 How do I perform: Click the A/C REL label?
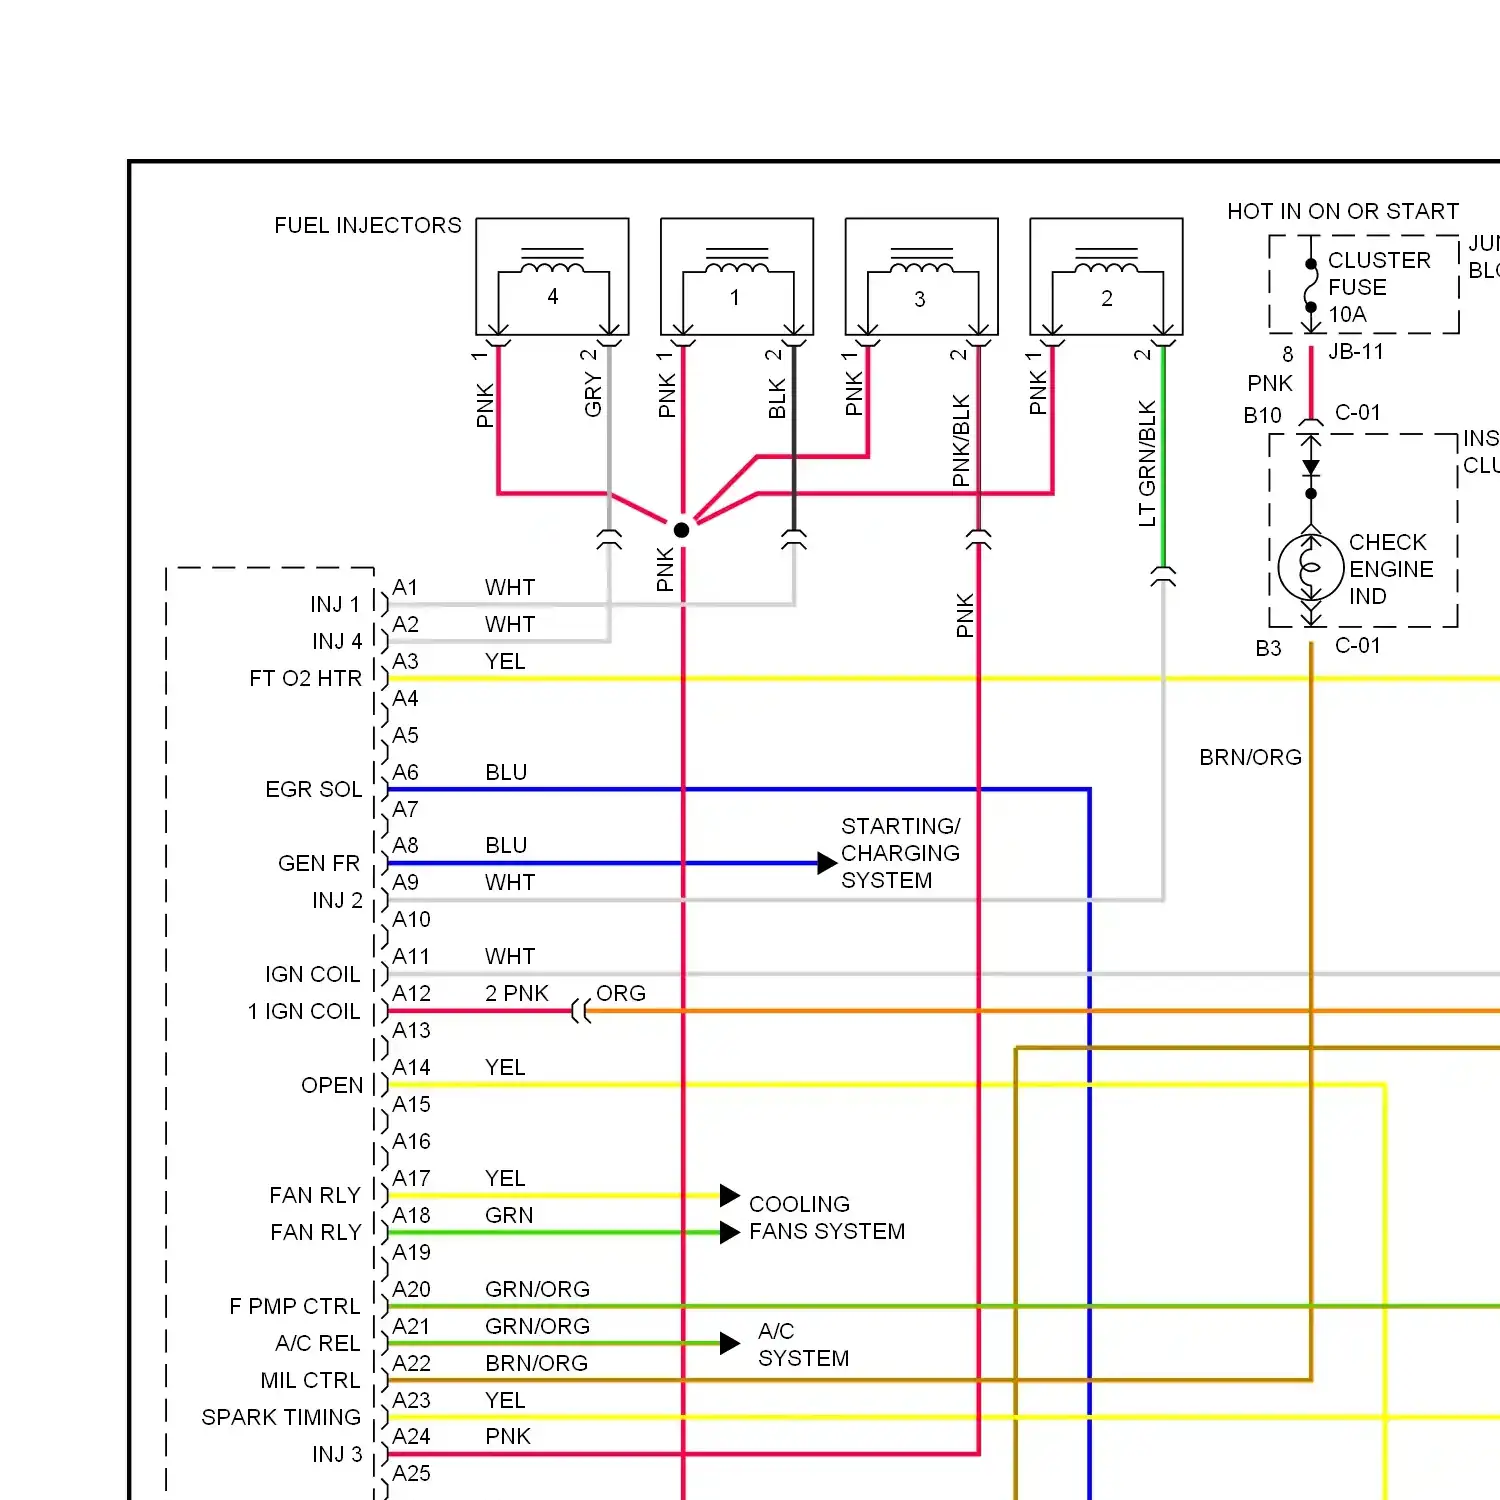[x=318, y=1344]
